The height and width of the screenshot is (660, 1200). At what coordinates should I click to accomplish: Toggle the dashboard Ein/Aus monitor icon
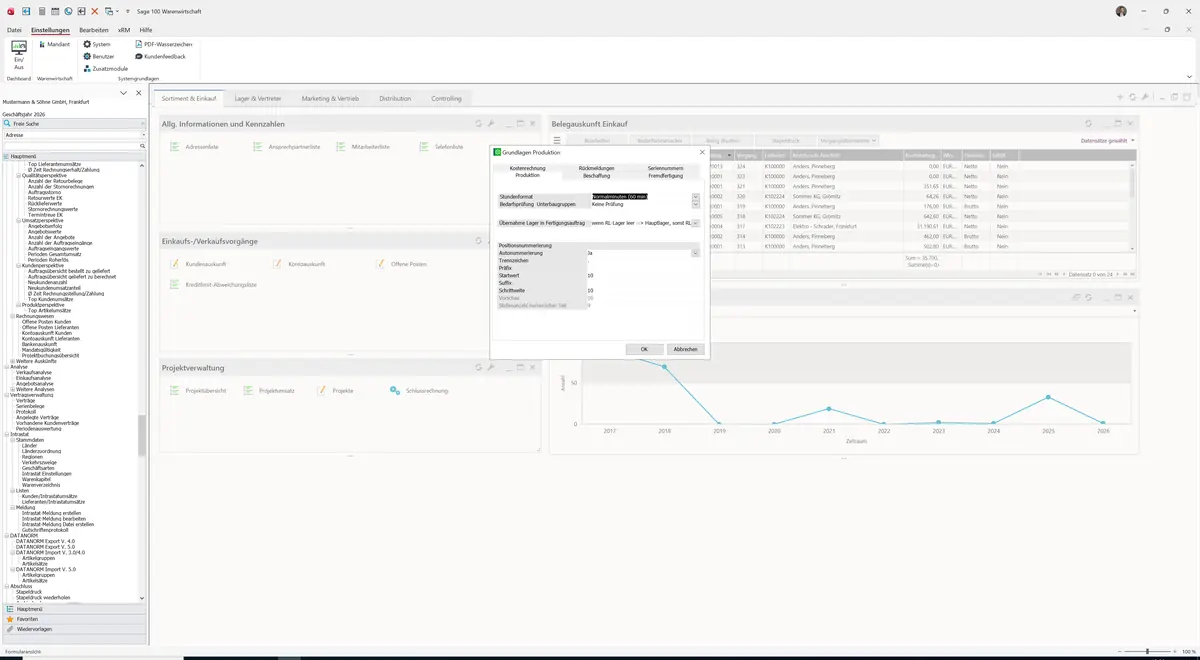18,55
